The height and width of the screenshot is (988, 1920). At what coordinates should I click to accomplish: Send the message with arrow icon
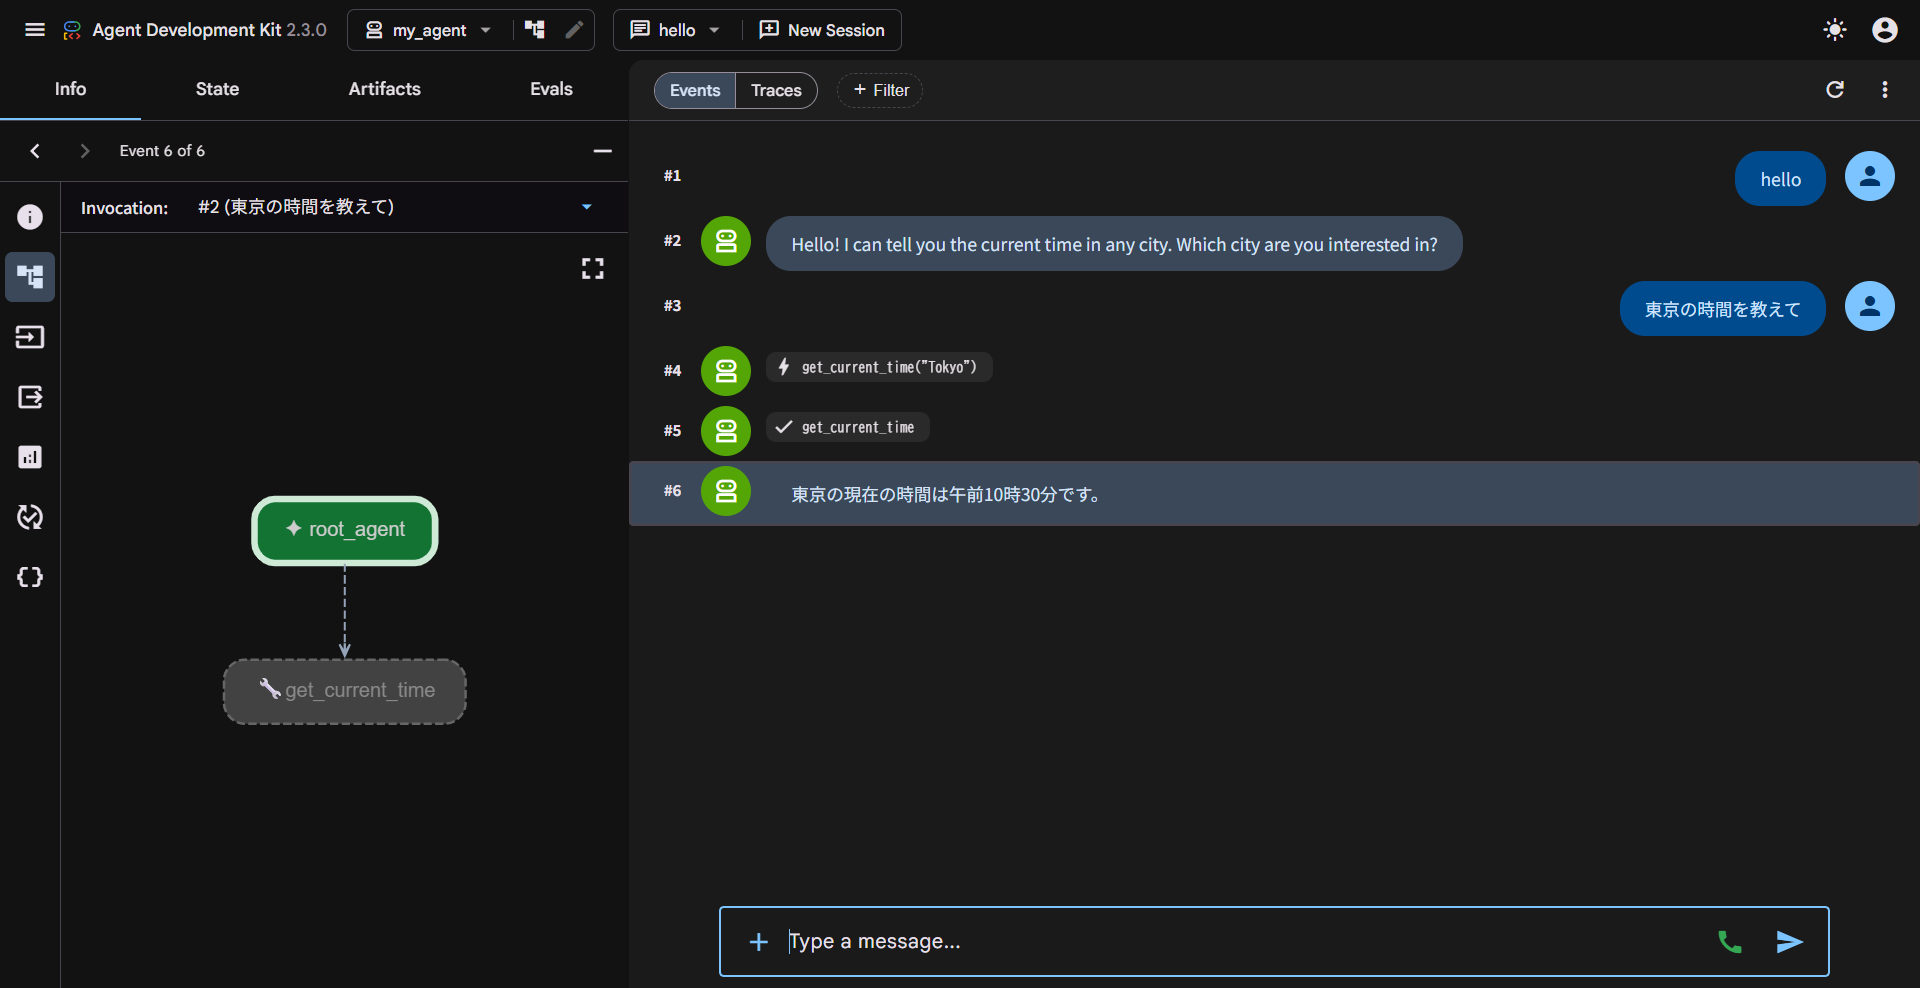click(x=1790, y=942)
